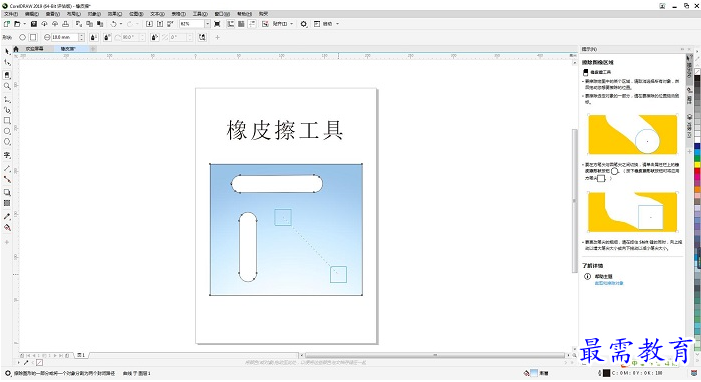Choose the round eraser nib shape

click(22, 37)
